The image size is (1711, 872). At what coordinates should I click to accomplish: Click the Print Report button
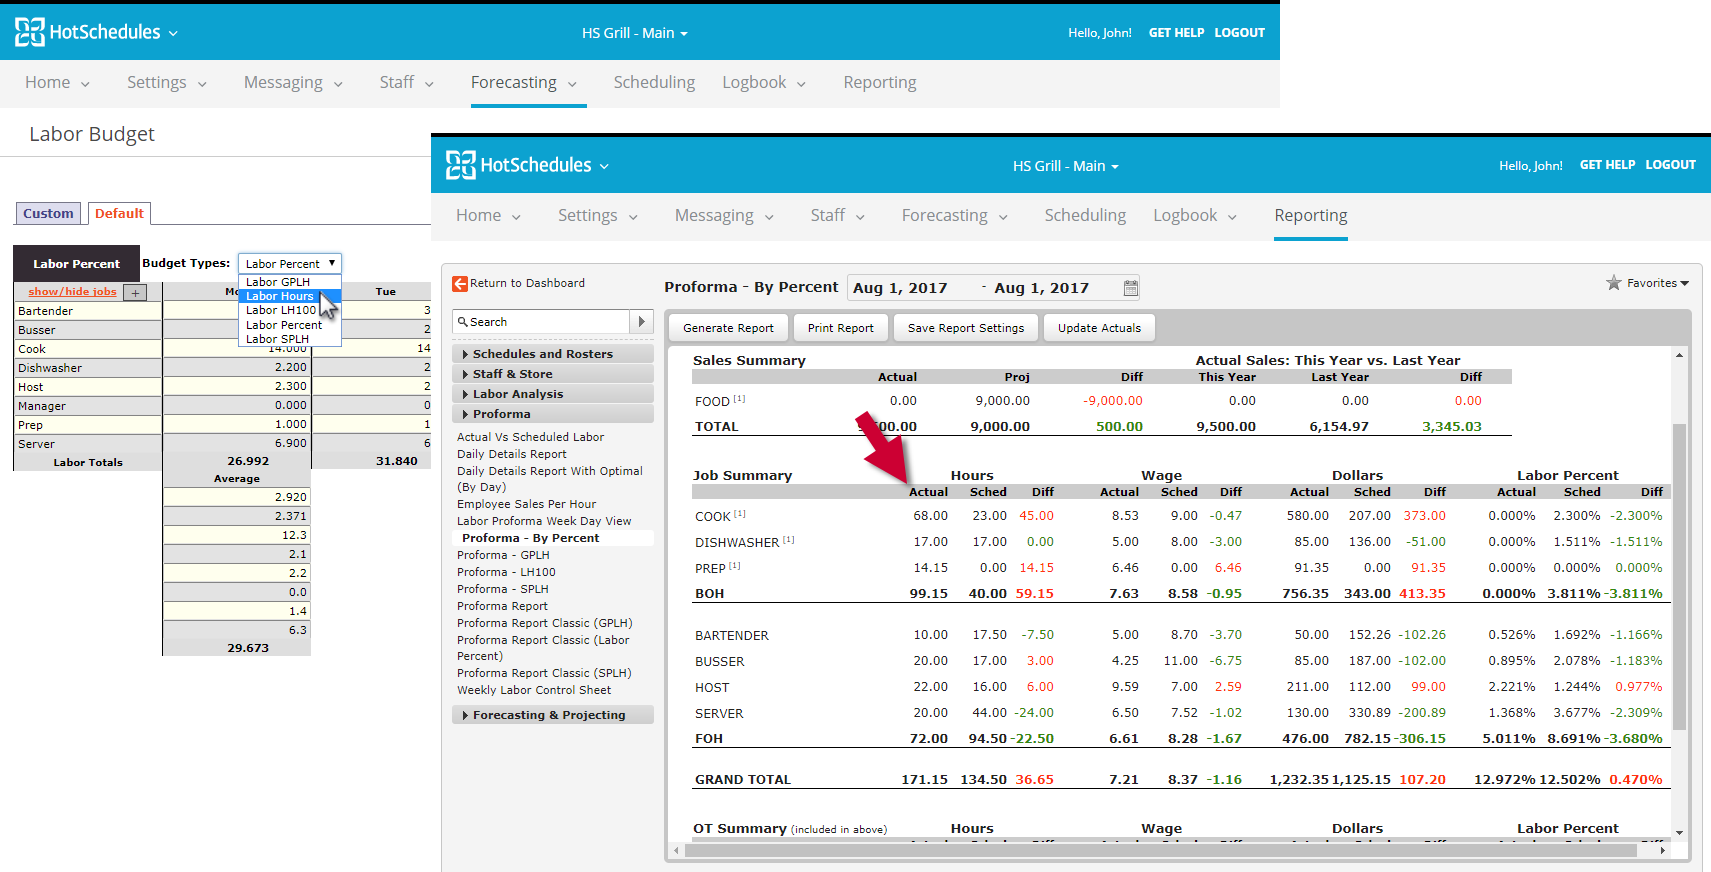click(840, 328)
